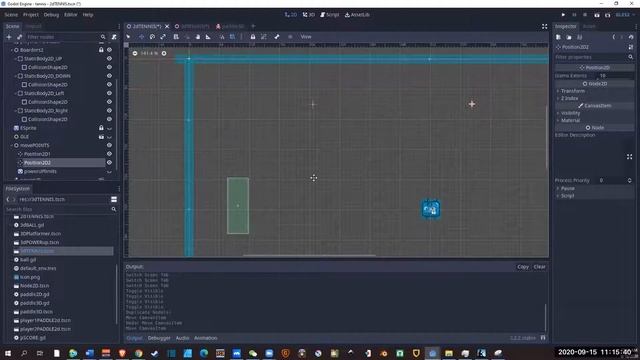The height and width of the screenshot is (360, 640).
Task: Zoom out using the minus icon
Action: 135,53
